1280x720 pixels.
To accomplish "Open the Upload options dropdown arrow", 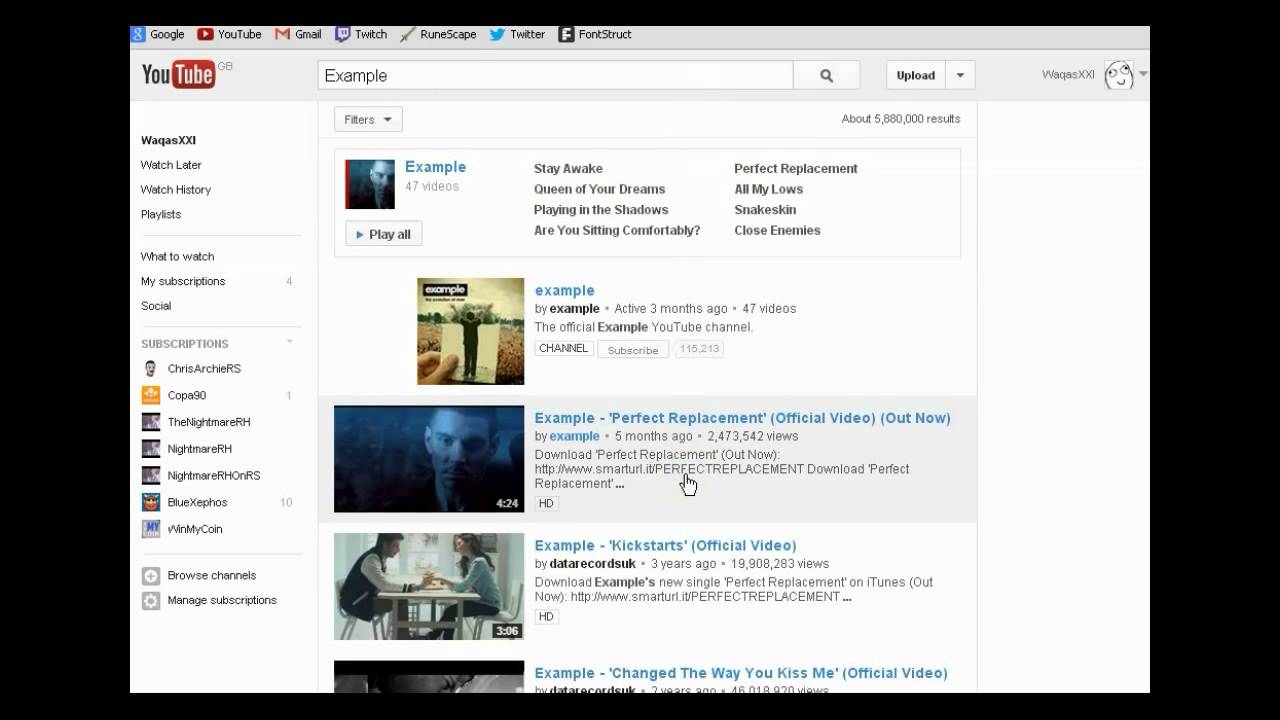I will [x=960, y=75].
